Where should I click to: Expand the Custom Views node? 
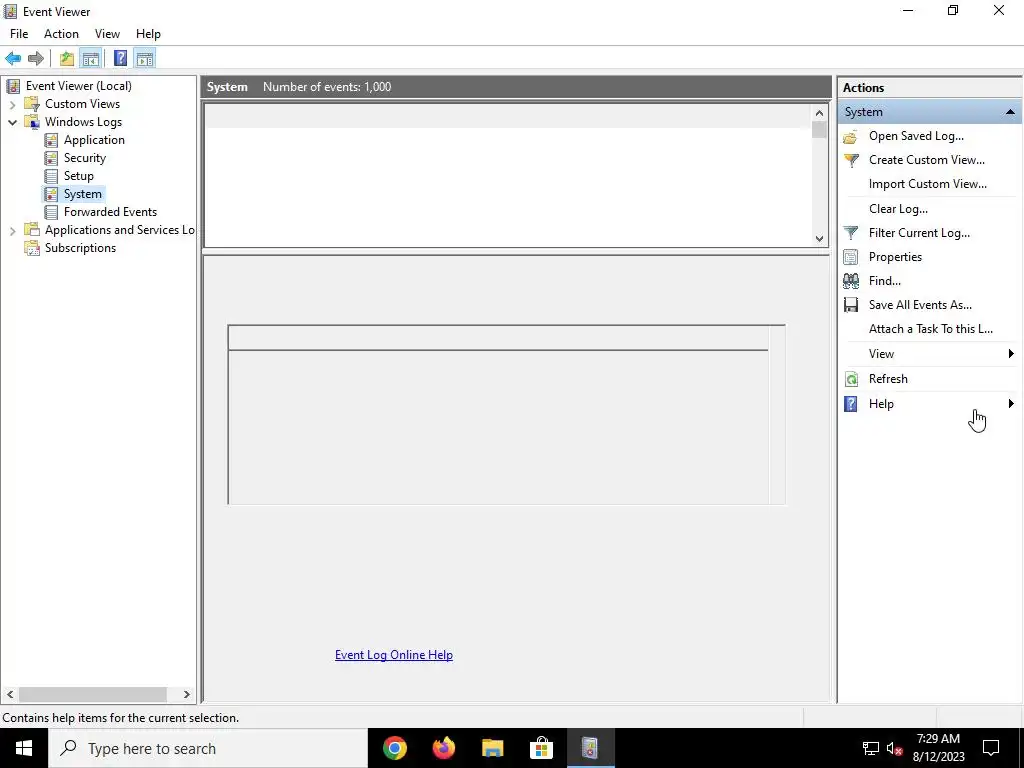(12, 104)
